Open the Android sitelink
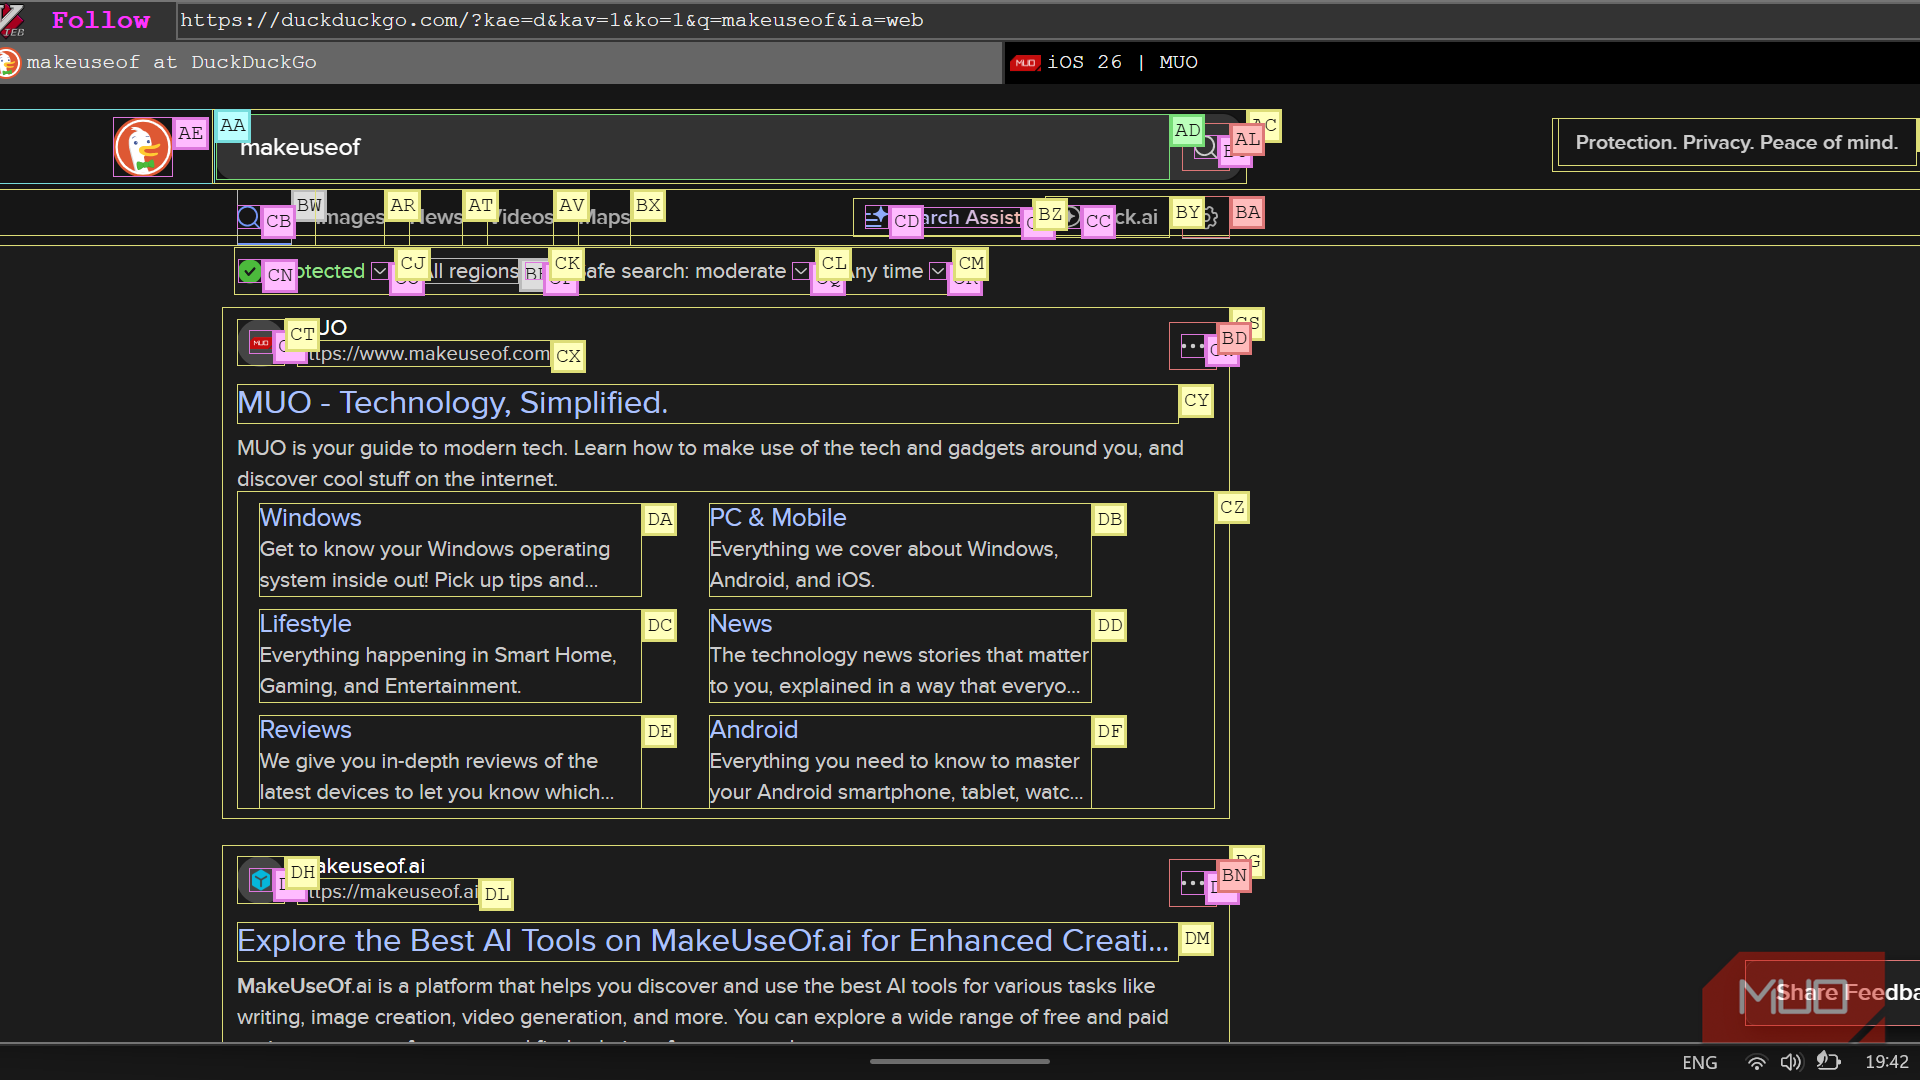Viewport: 1920px width, 1080px height. coord(753,730)
